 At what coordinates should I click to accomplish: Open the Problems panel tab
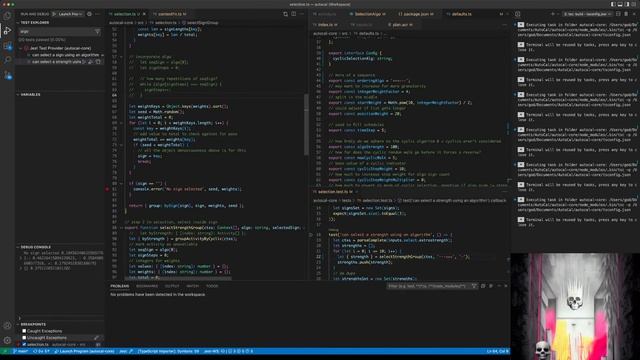click(x=120, y=286)
